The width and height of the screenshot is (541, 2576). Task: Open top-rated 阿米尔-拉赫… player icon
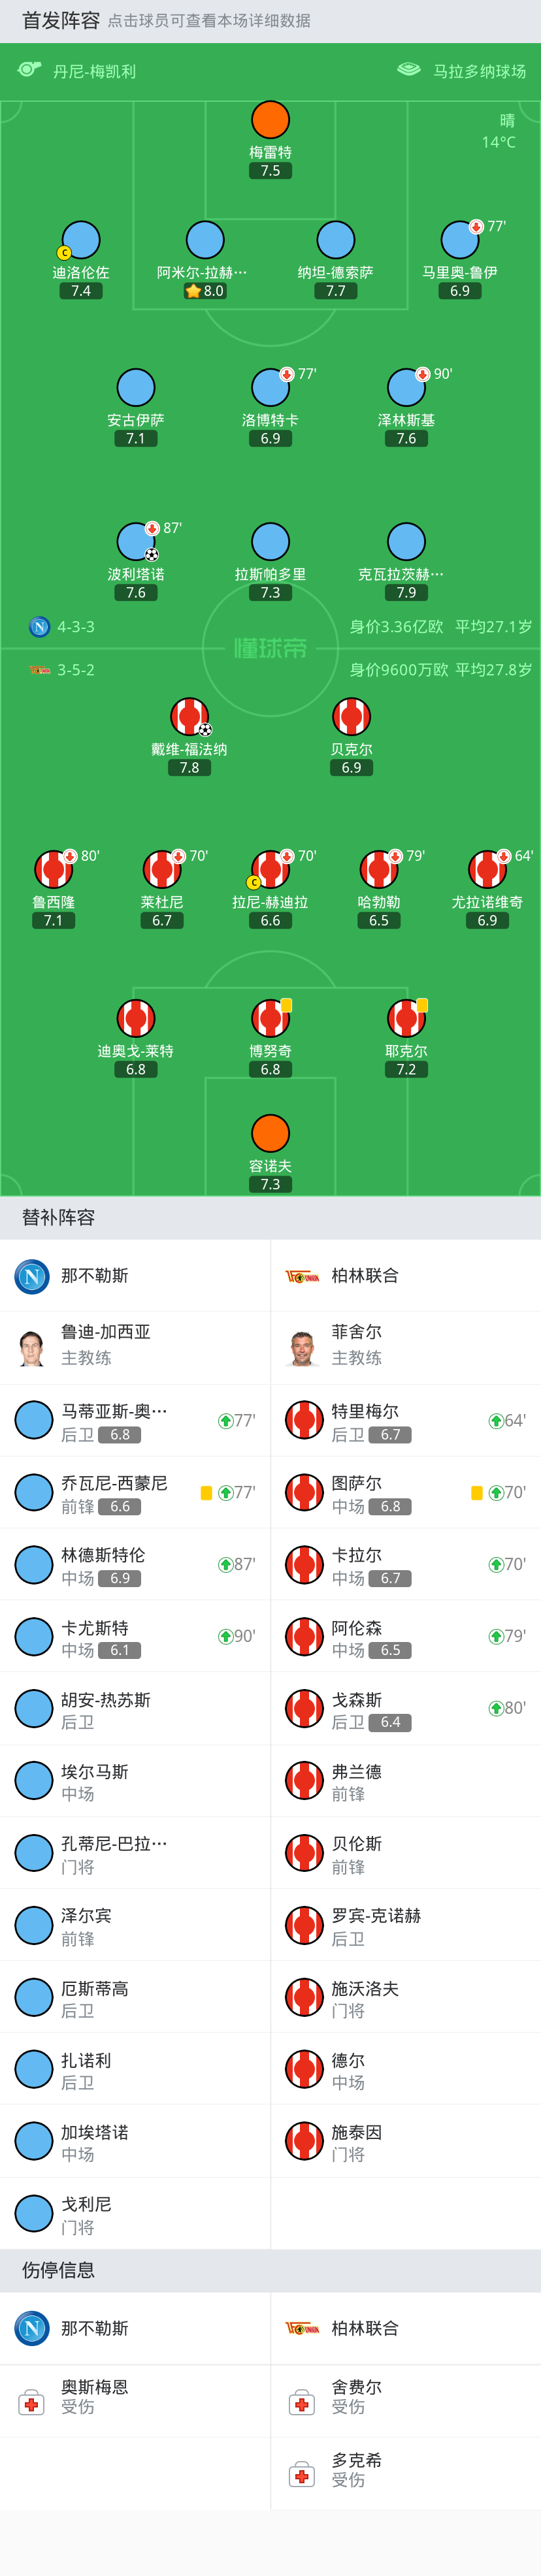coord(205,240)
